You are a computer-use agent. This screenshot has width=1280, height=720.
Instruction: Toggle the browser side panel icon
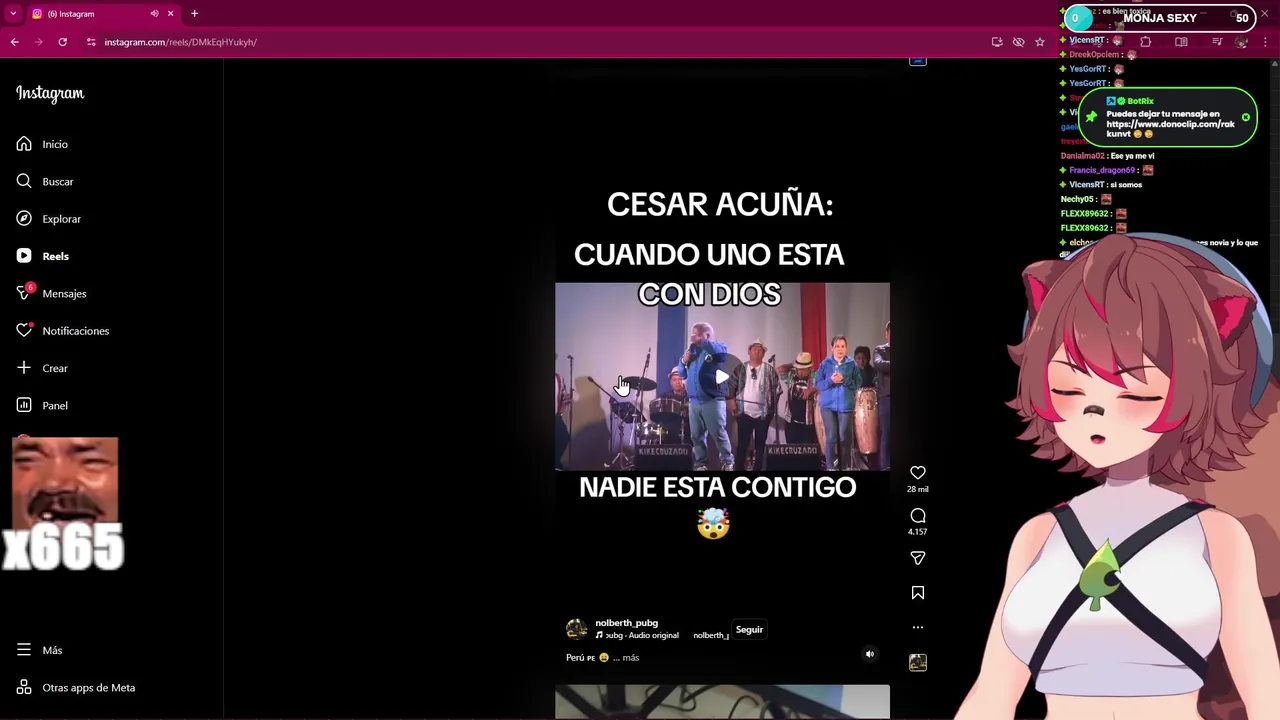pyautogui.click(x=1181, y=42)
